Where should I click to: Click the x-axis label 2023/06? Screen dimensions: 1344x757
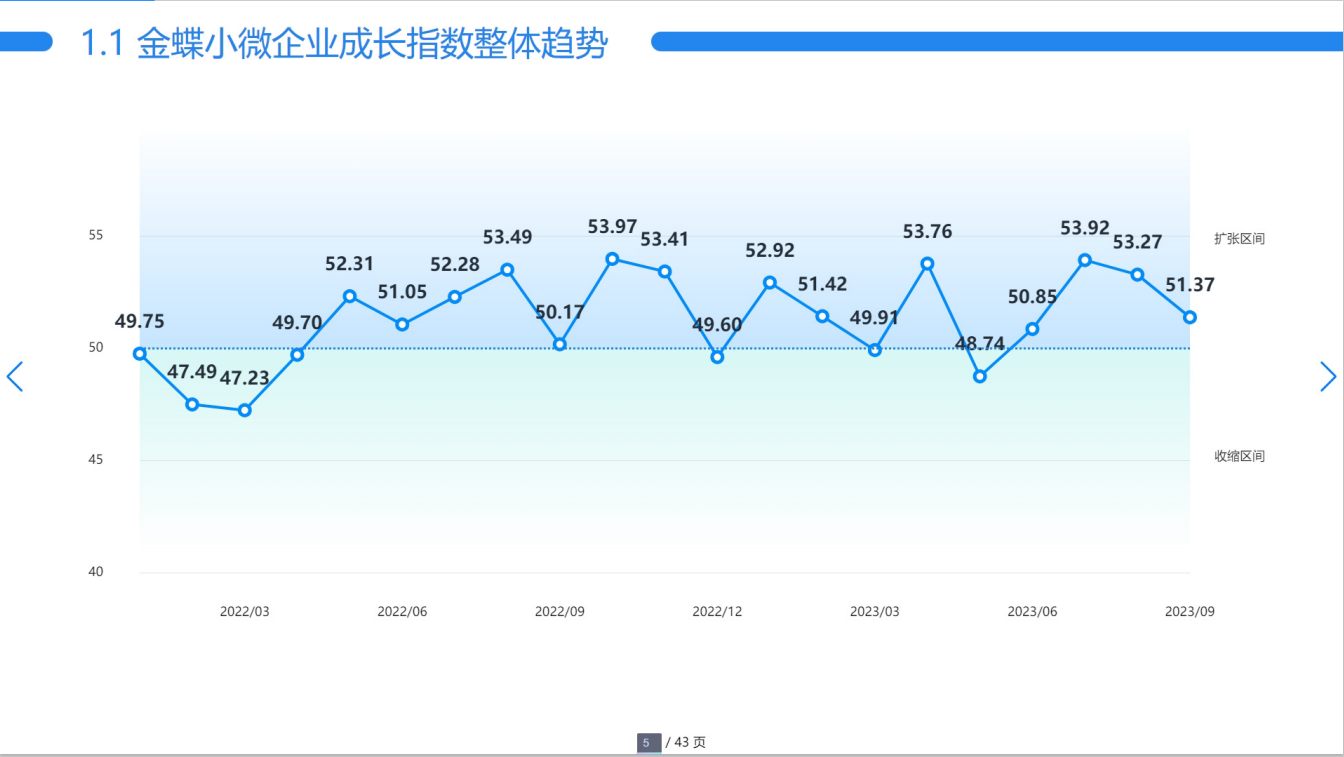coord(1032,612)
